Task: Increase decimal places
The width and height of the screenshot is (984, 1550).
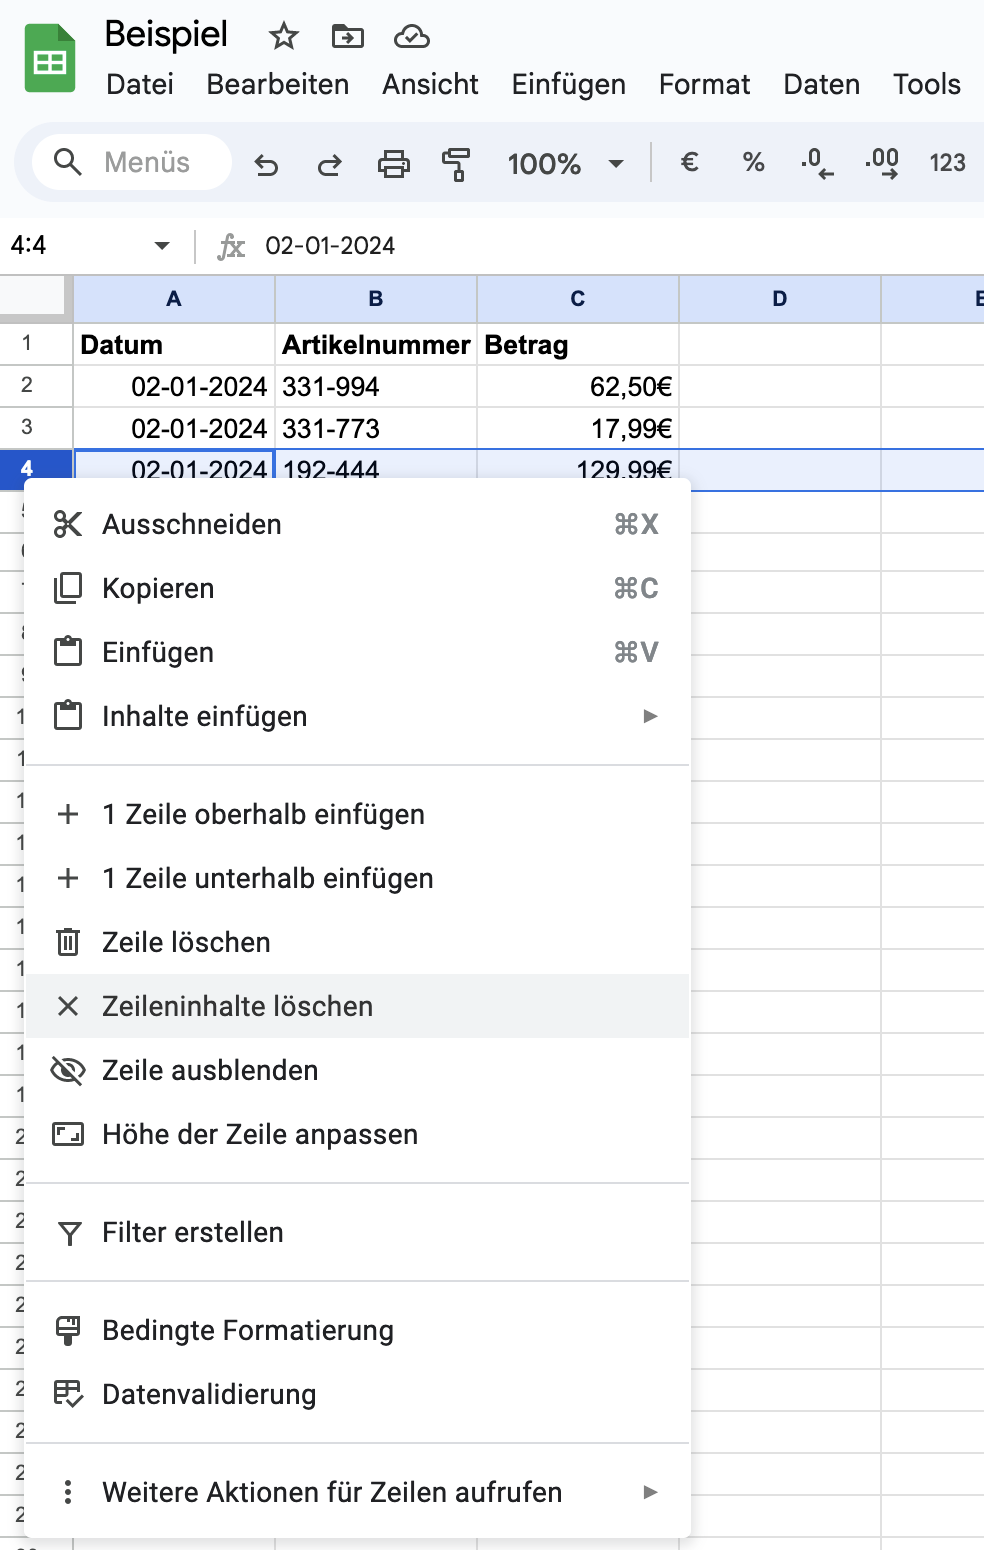Action: click(x=882, y=162)
